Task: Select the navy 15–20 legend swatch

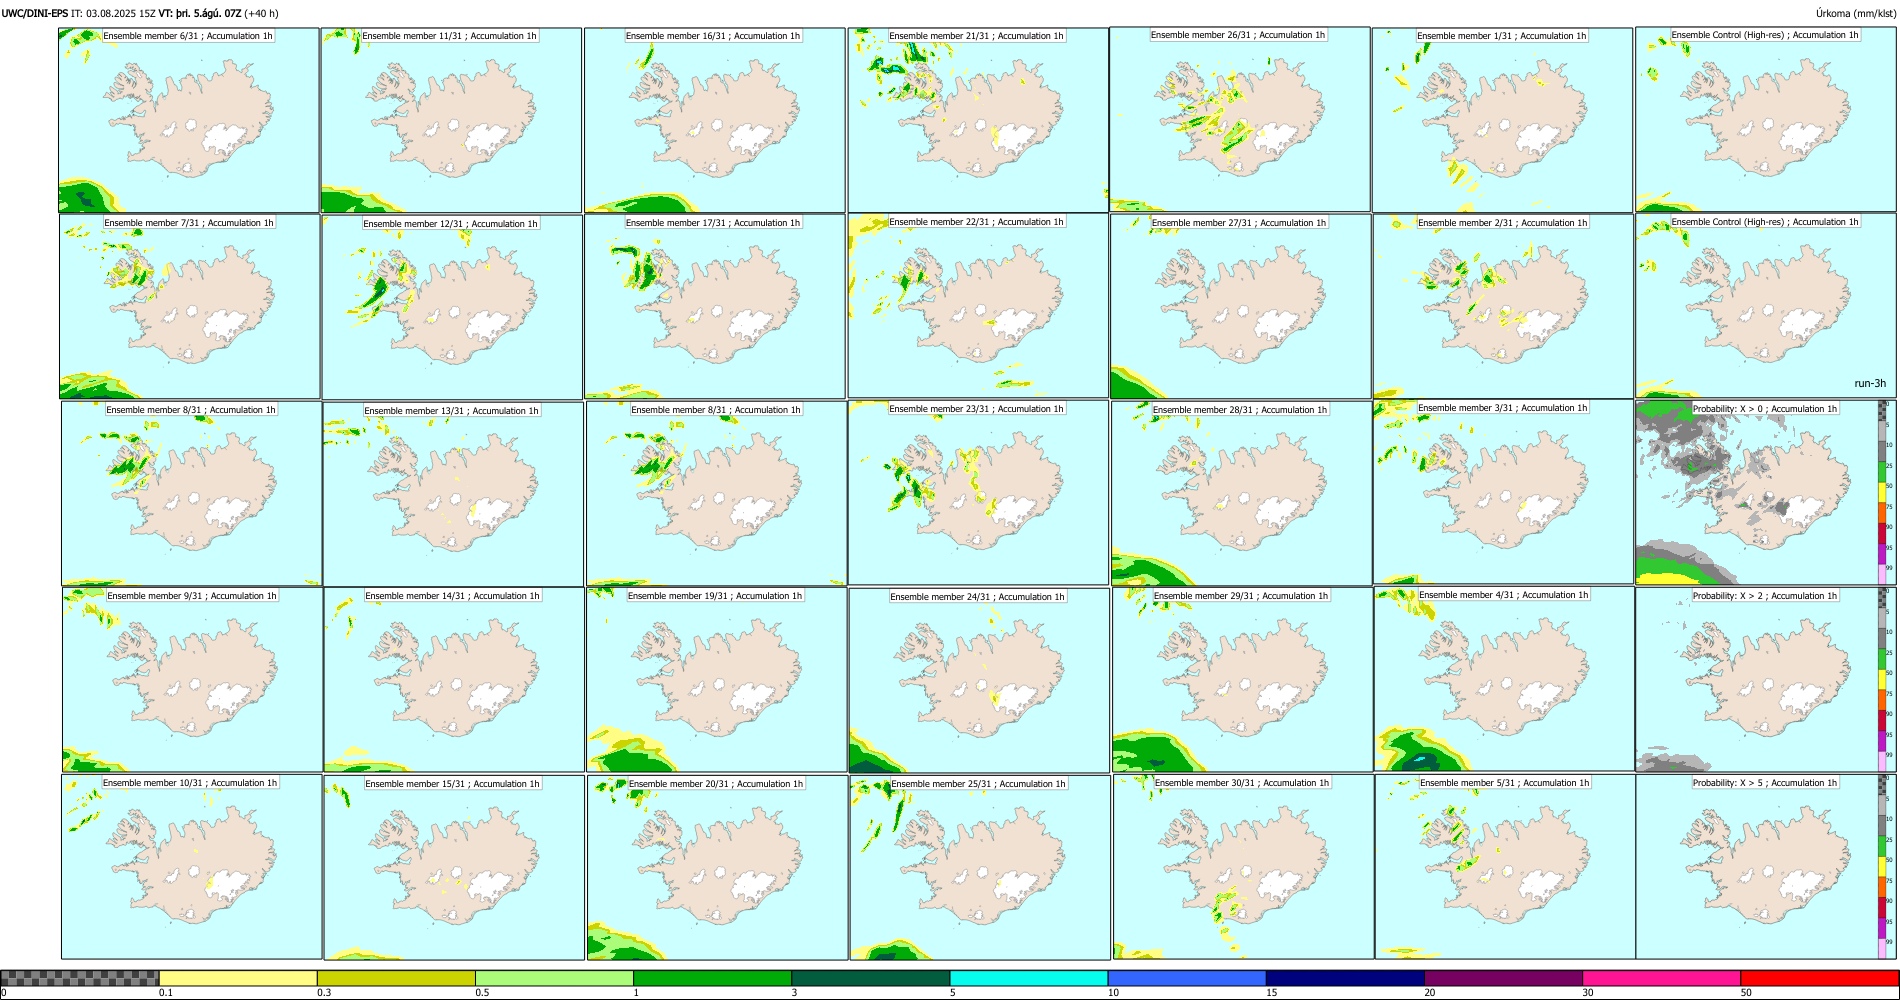Action: coord(1345,978)
